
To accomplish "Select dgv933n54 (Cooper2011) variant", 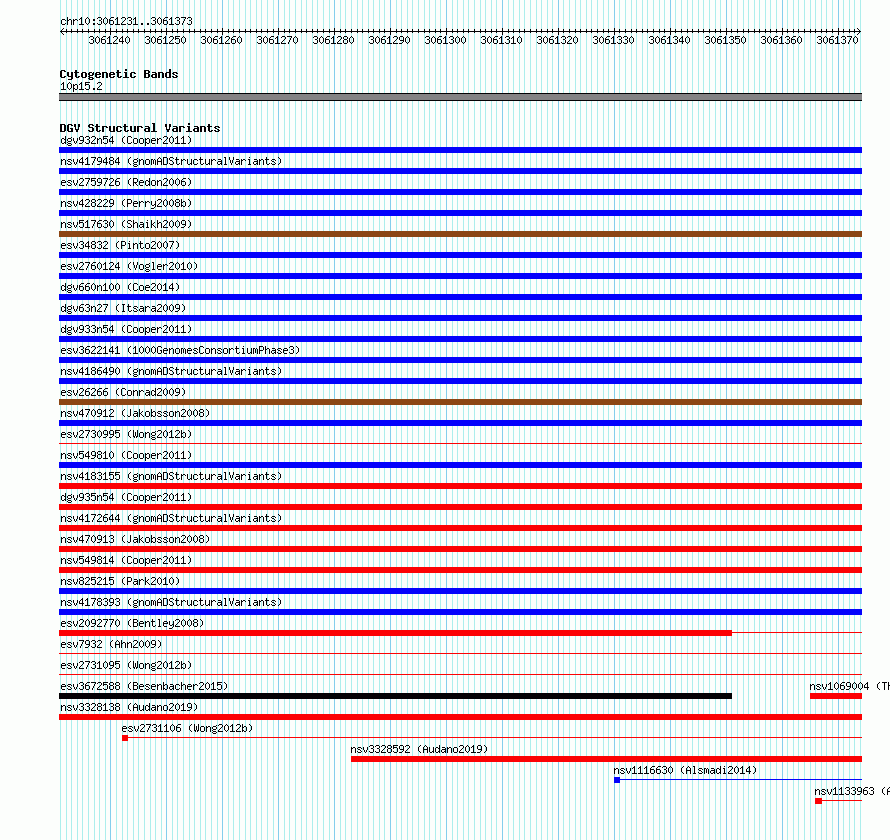I will tap(126, 329).
